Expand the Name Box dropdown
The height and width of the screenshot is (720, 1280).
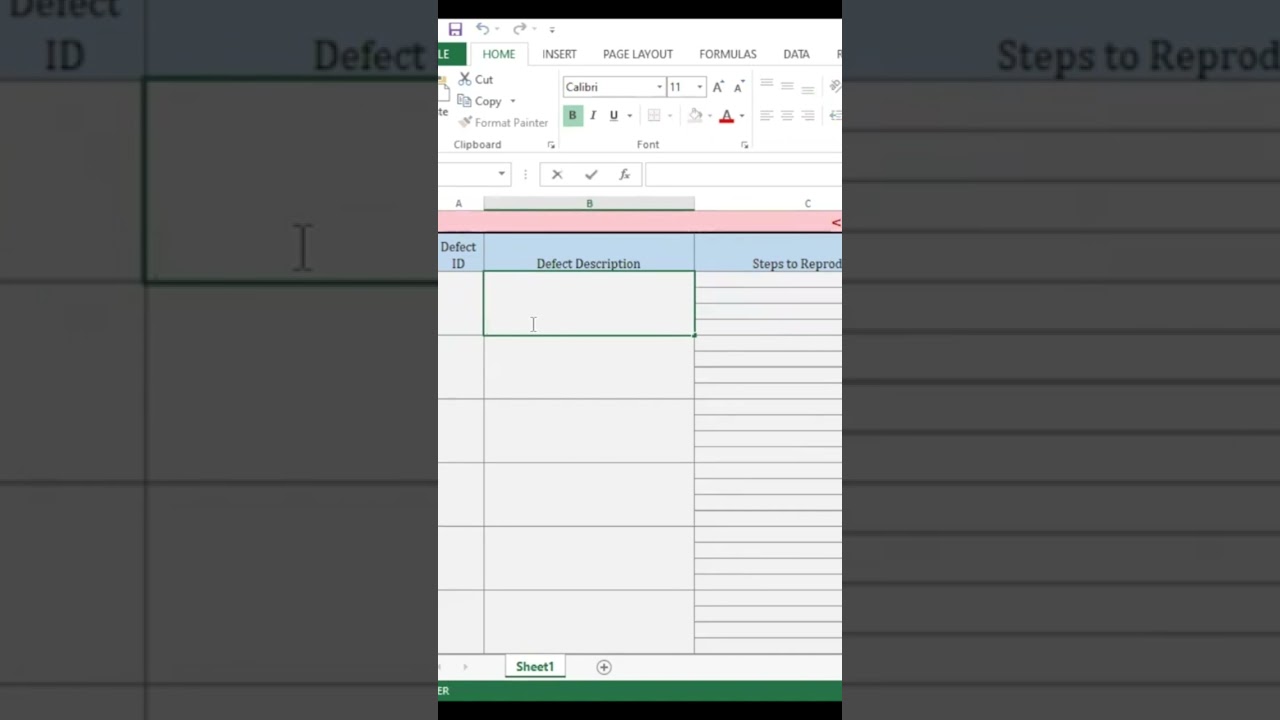pyautogui.click(x=501, y=174)
